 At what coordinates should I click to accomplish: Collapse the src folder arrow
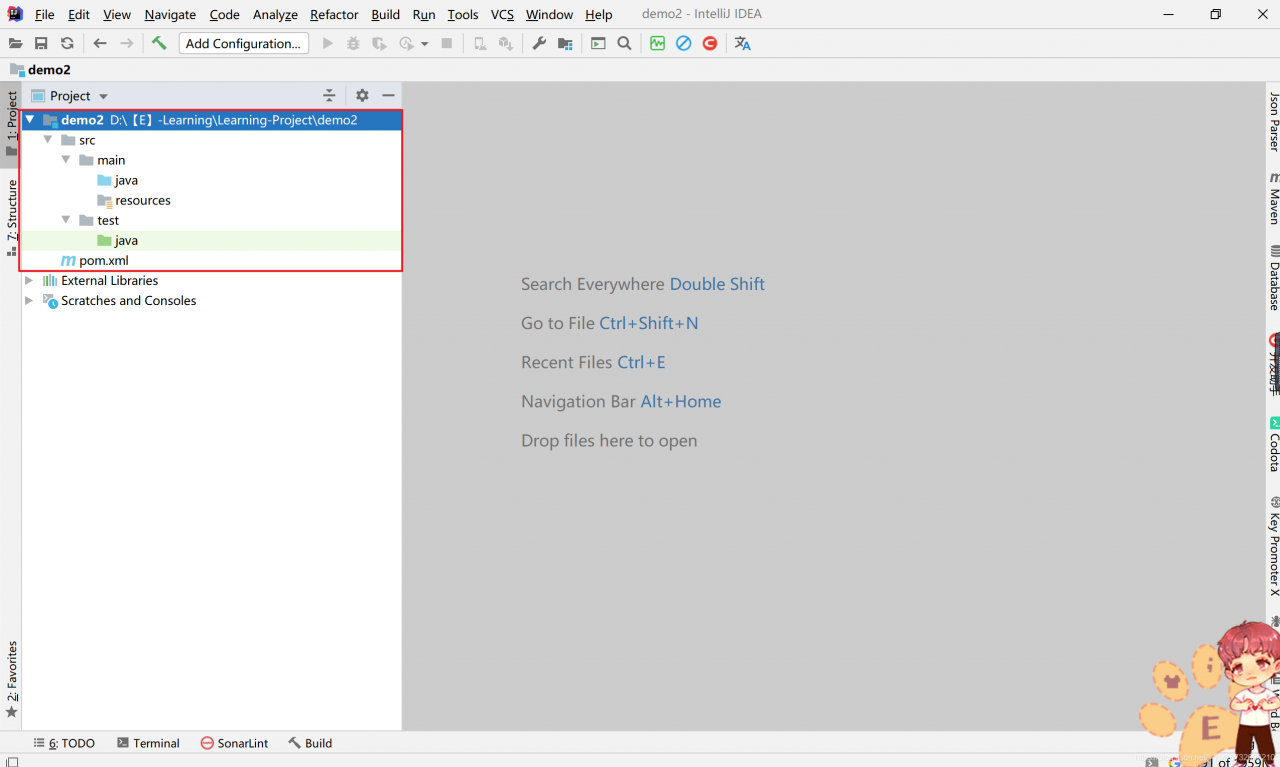(x=48, y=140)
